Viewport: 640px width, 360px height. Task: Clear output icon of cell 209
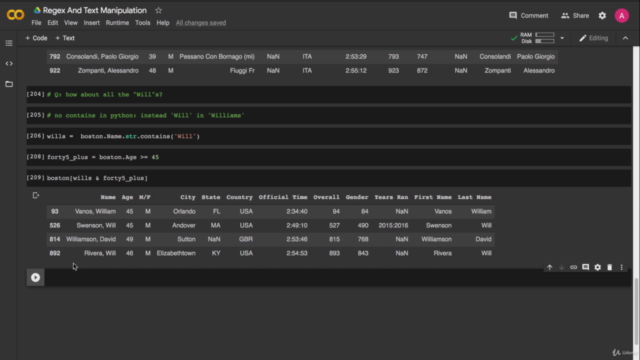point(36,196)
